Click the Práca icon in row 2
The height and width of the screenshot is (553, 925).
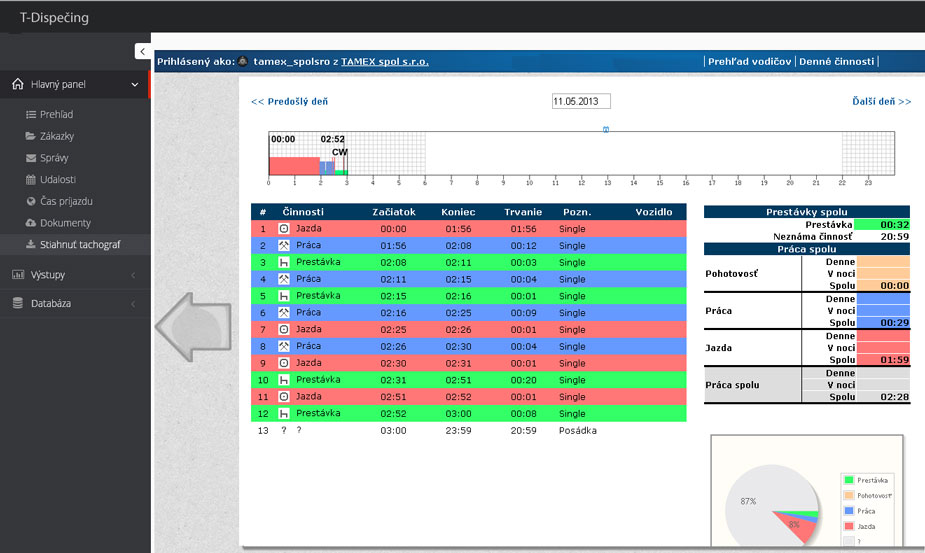coord(284,245)
